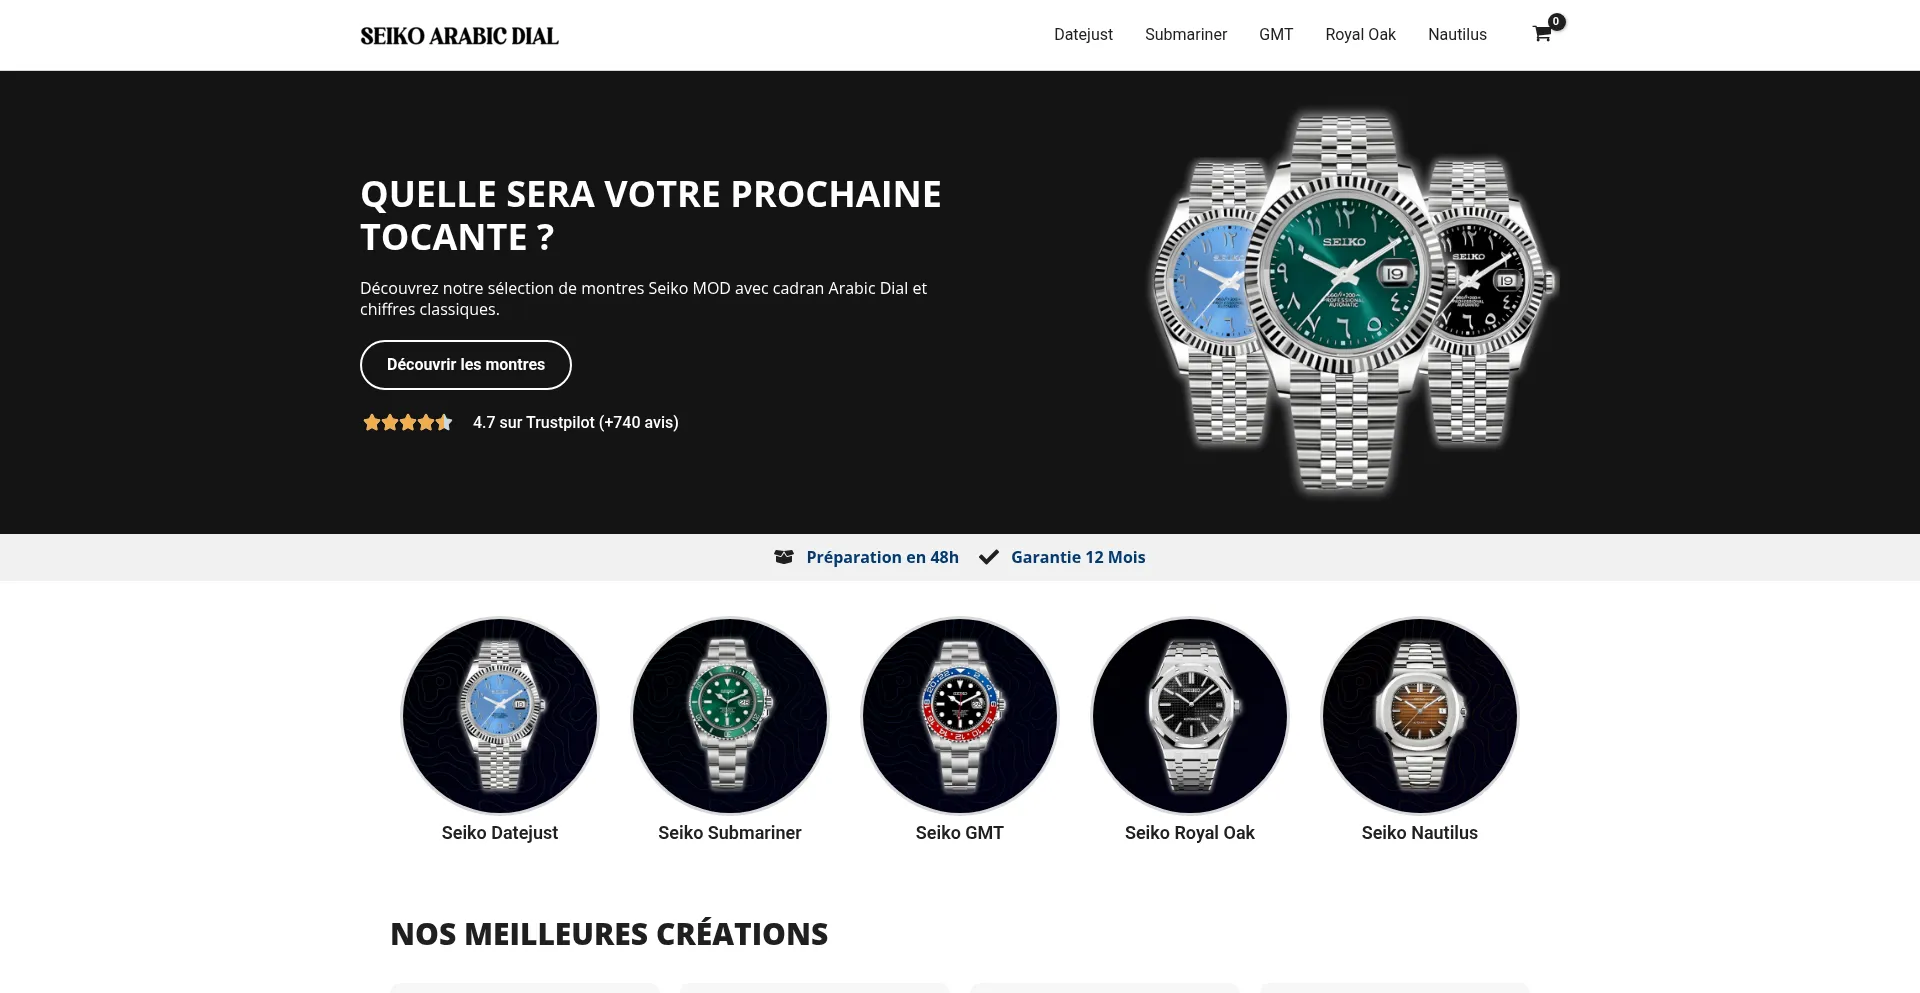Click the 4.7 sur Trustpilot review text
Viewport: 1920px width, 993px height.
click(x=576, y=422)
